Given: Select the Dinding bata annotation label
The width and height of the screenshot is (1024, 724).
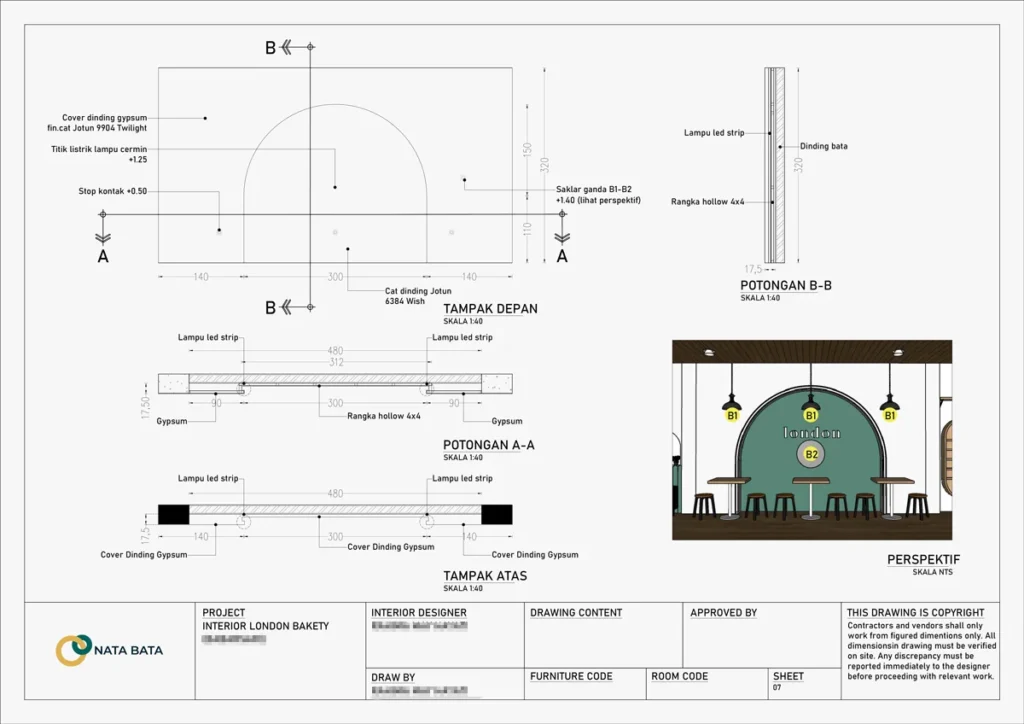Looking at the screenshot, I should pos(824,146).
